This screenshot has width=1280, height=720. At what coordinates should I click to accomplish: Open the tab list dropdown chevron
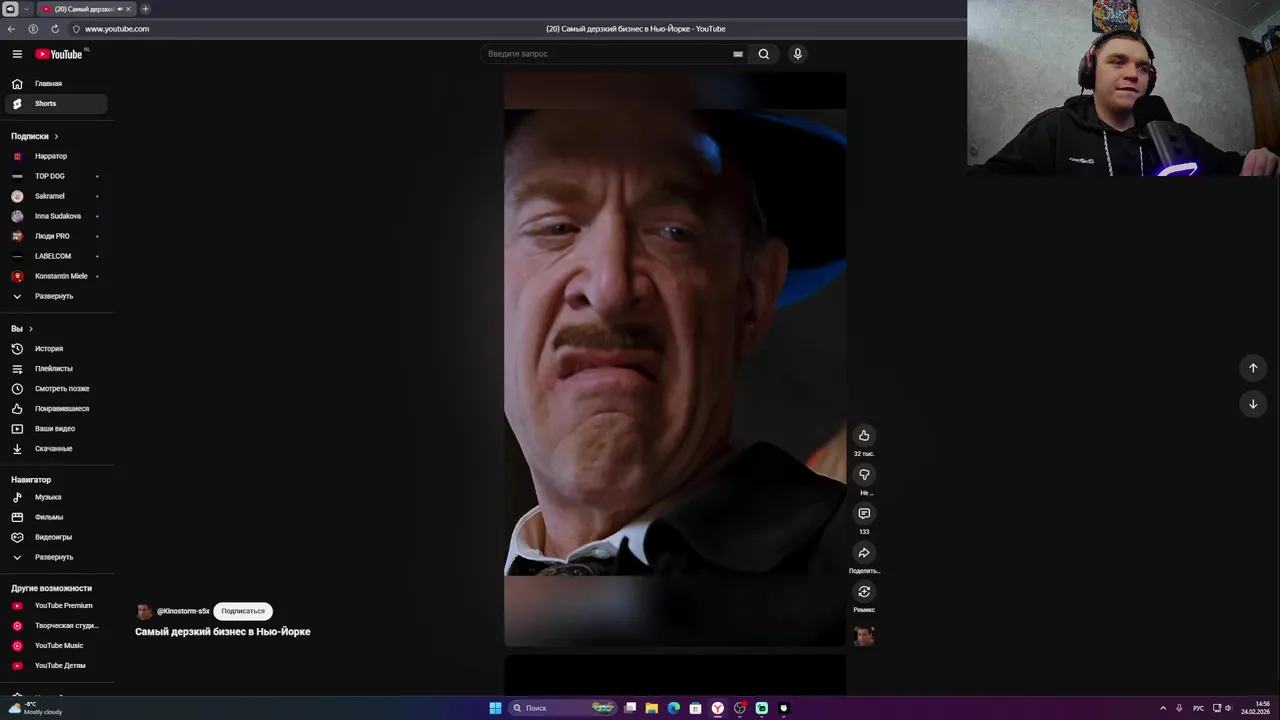27,9
